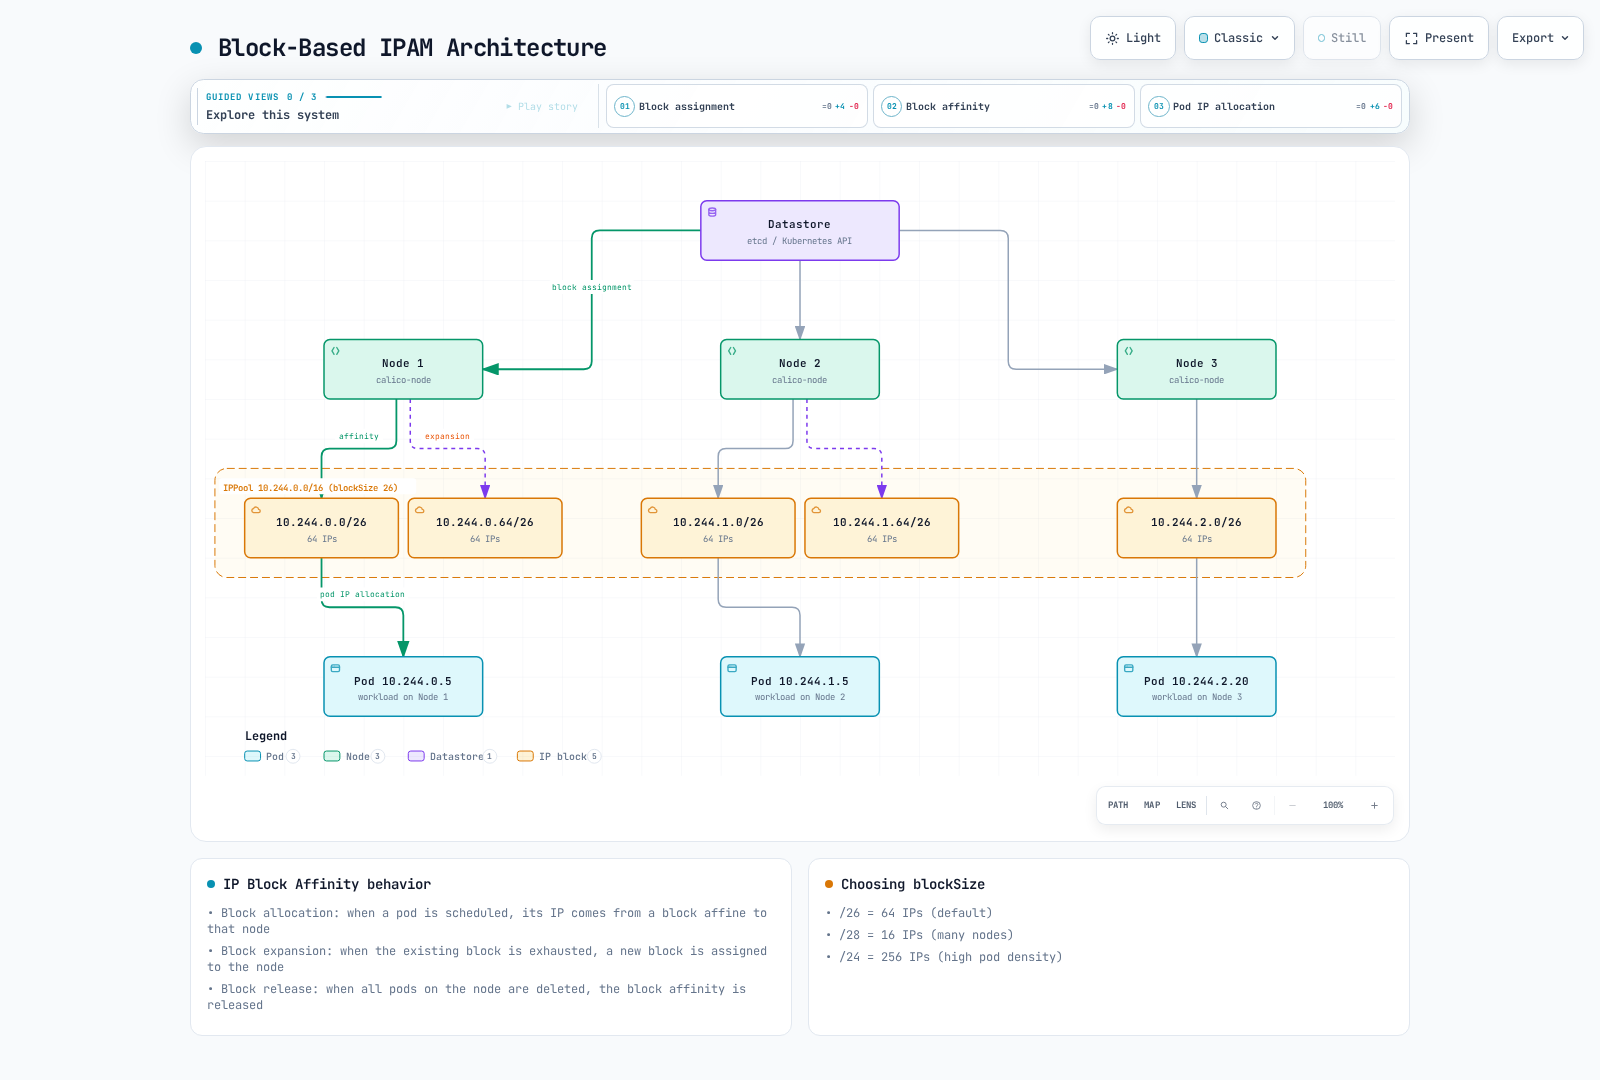This screenshot has width=1600, height=1080.
Task: Click the cloud icon on 10.244.0.64/26 block
Action: (420, 510)
